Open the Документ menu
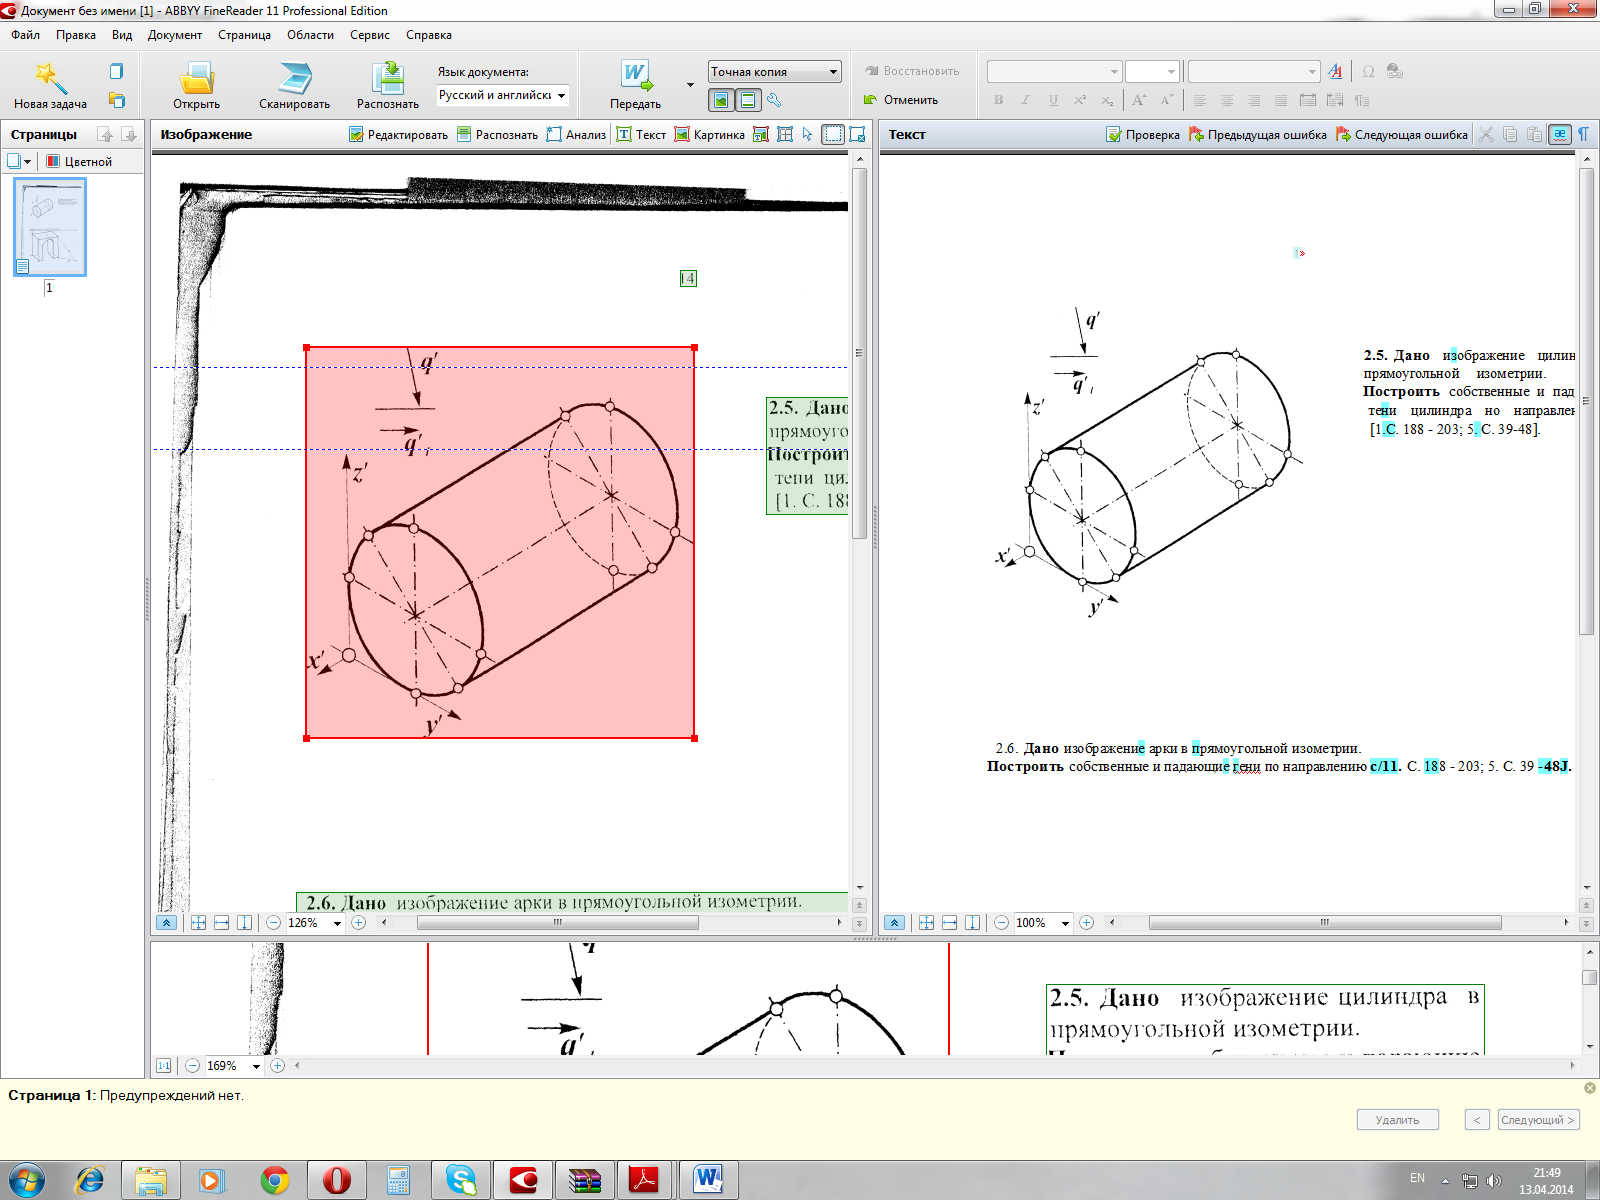This screenshot has width=1600, height=1200. click(175, 35)
